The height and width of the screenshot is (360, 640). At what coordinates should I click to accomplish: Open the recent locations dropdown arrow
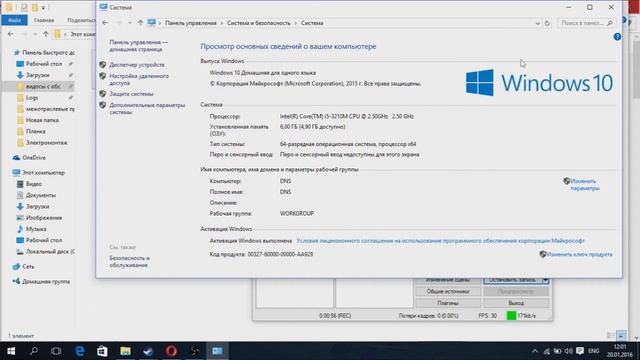(130, 23)
